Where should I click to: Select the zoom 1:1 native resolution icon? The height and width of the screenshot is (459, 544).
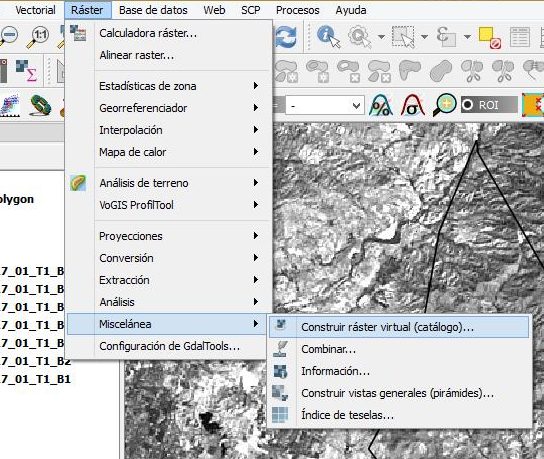coord(38,37)
